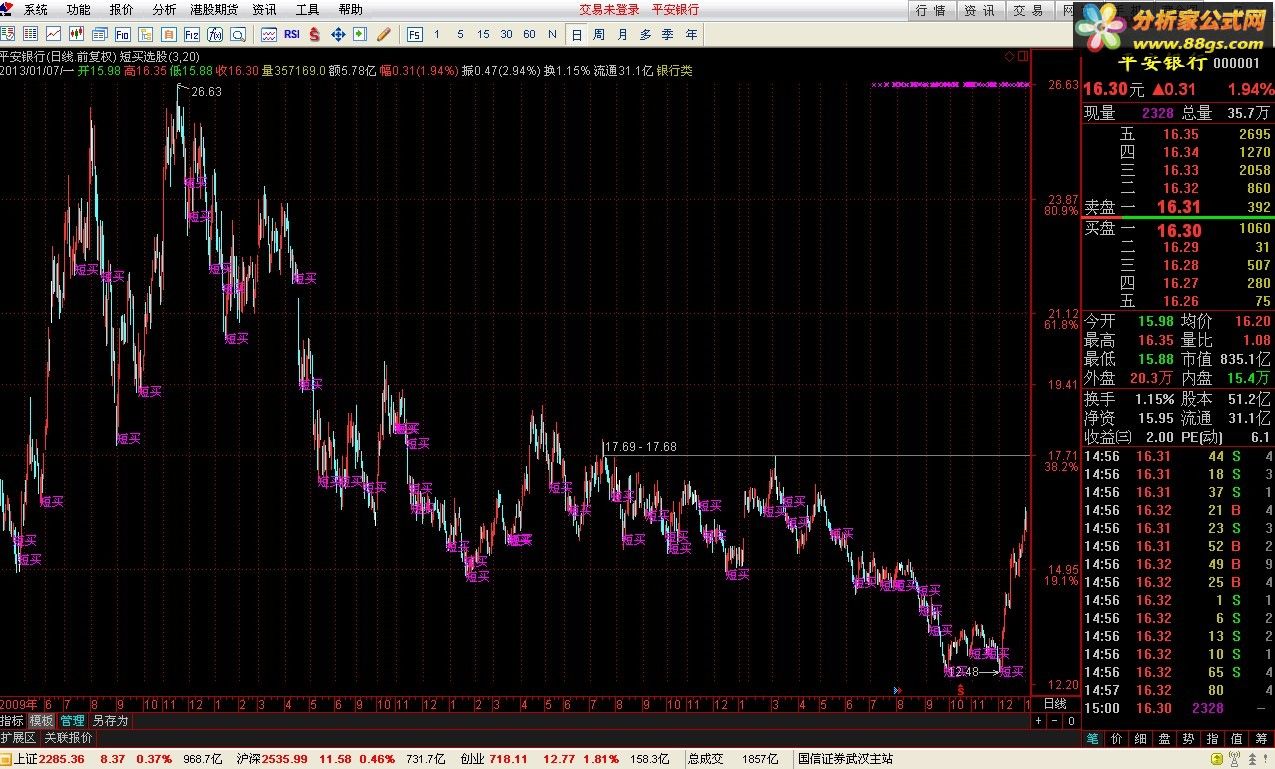The width and height of the screenshot is (1275, 769).
Task: Open the 分析 menu
Action: pyautogui.click(x=164, y=10)
